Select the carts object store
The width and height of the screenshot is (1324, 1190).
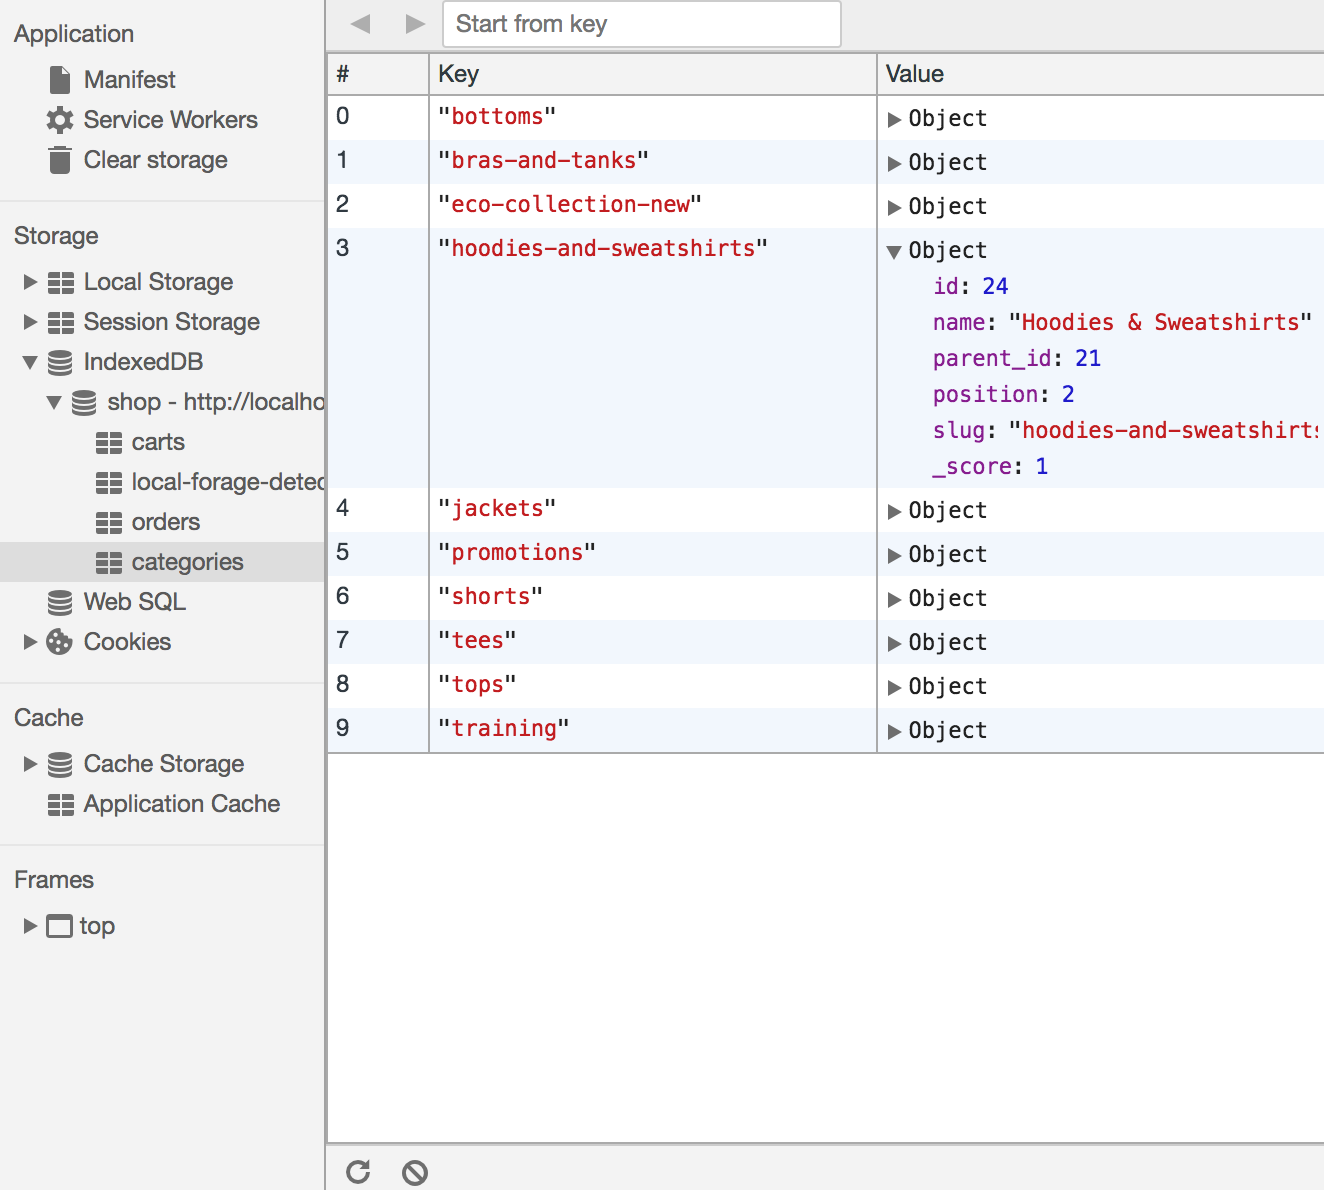(x=158, y=442)
